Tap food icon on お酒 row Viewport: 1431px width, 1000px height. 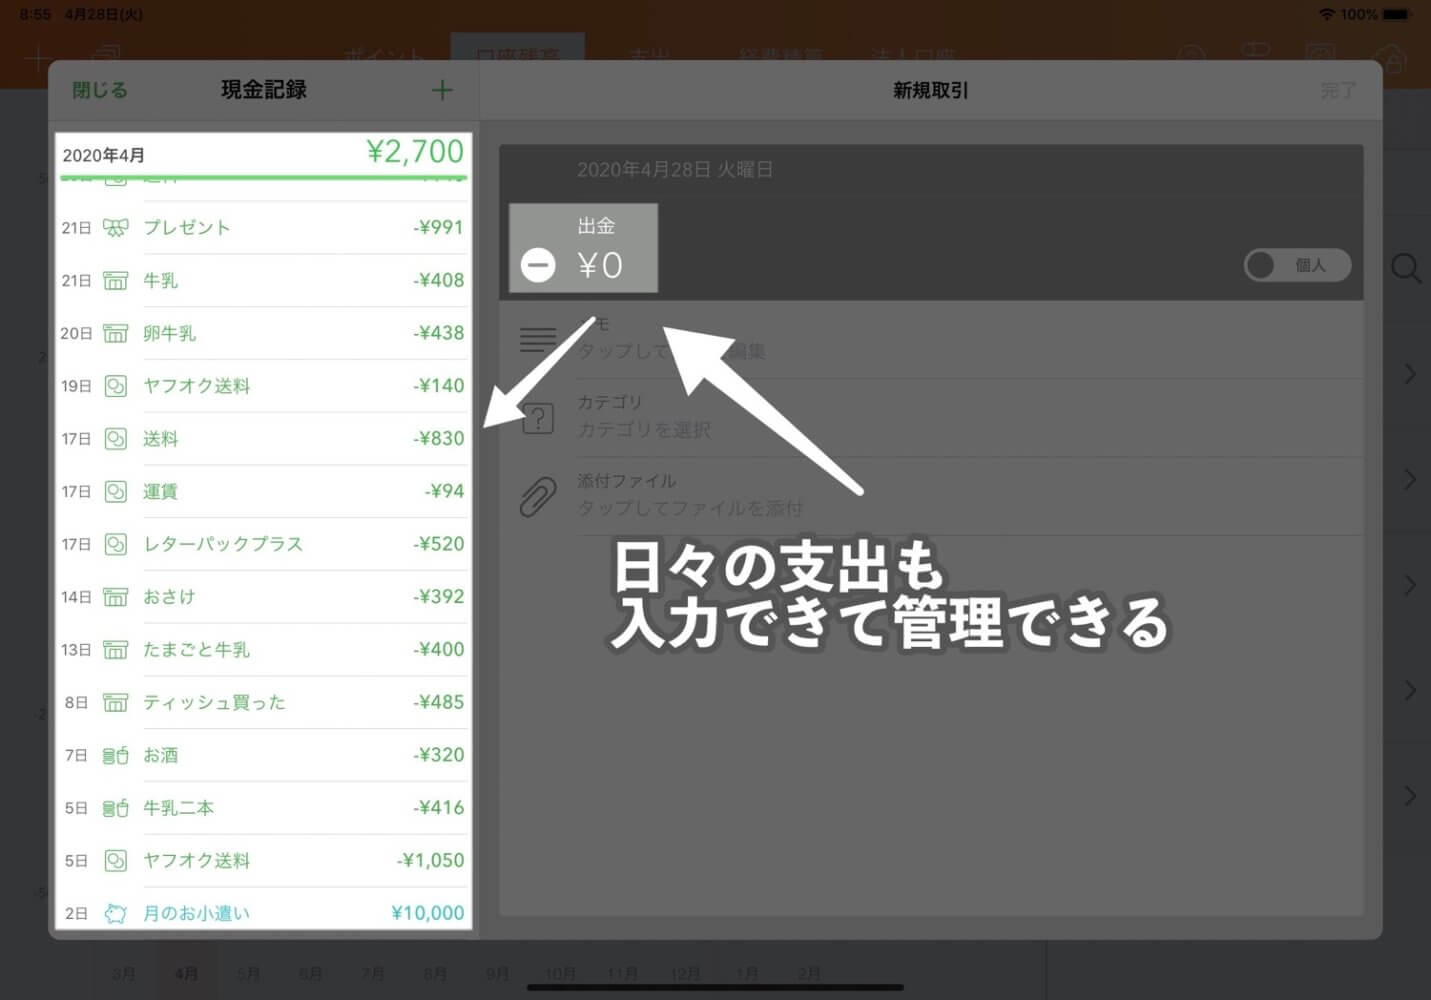[116, 755]
